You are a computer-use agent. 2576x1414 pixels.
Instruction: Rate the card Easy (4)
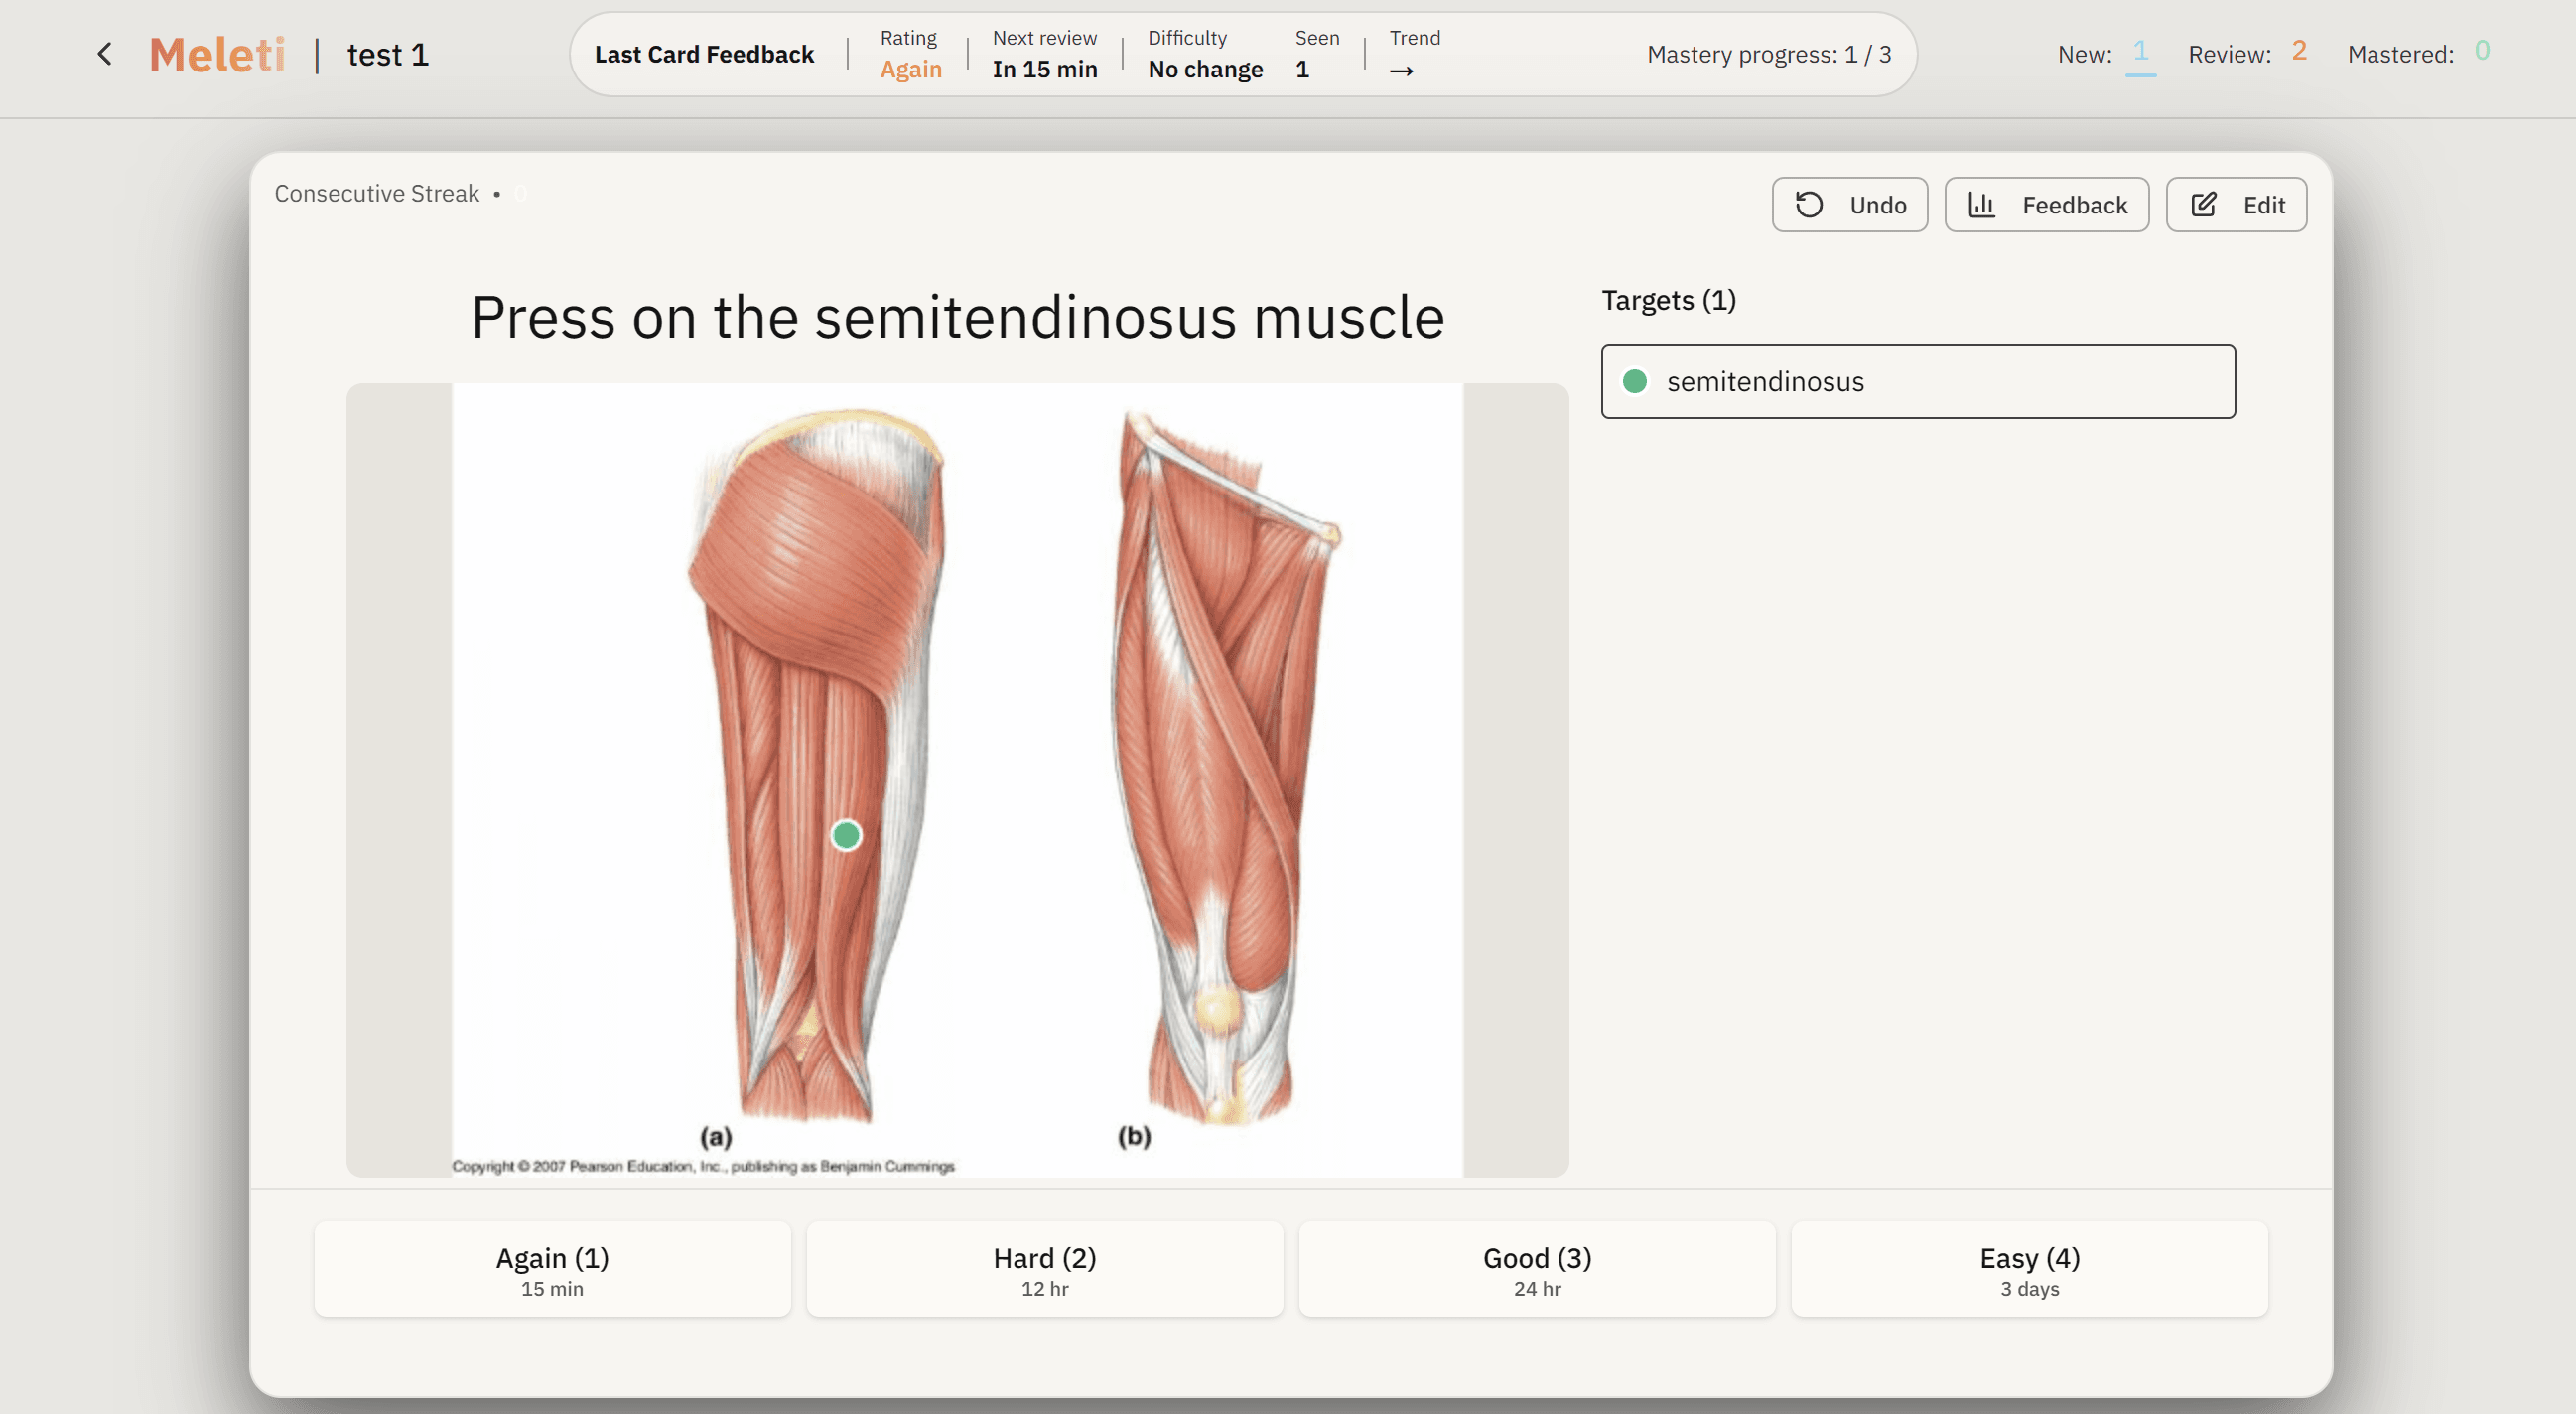(x=2029, y=1269)
